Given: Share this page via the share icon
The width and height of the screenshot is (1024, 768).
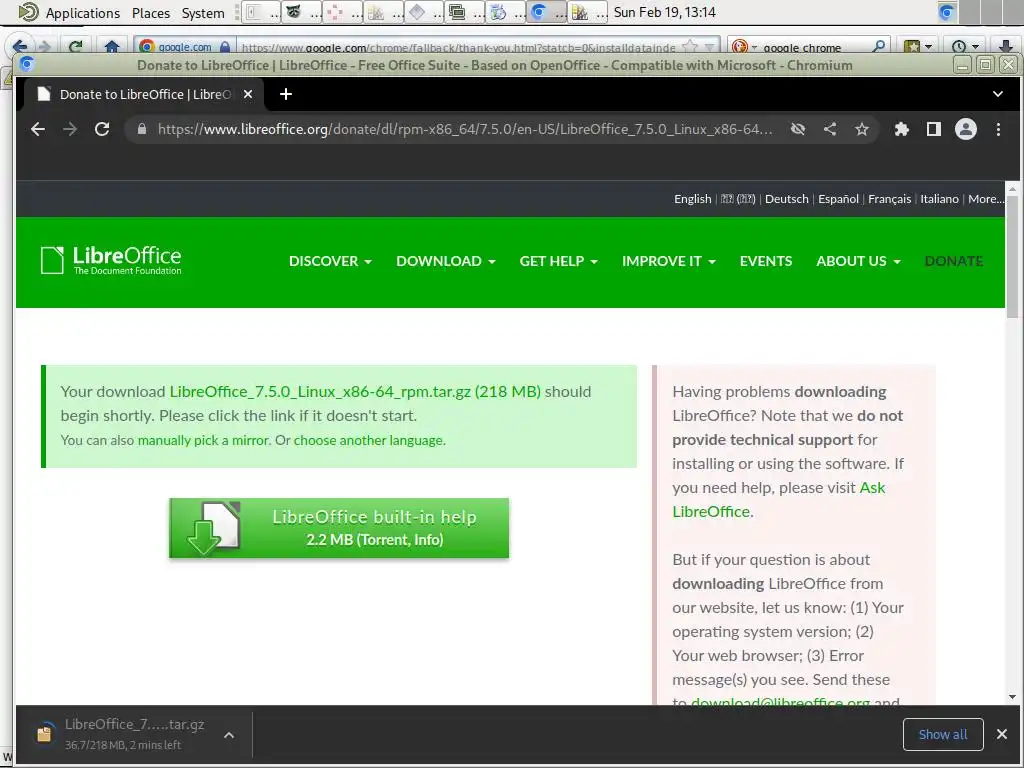Looking at the screenshot, I should click(830, 129).
